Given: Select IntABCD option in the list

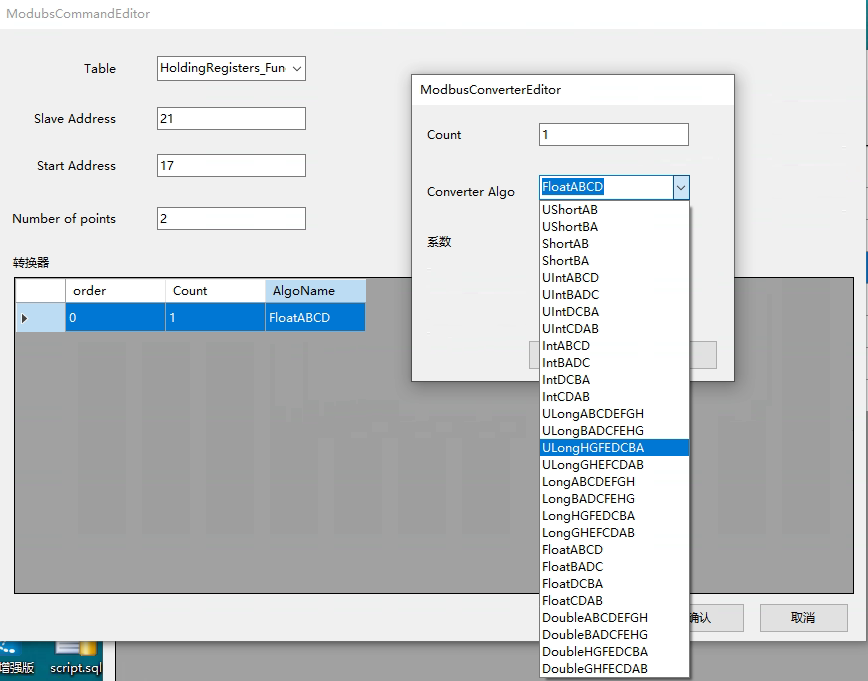Looking at the screenshot, I should pyautogui.click(x=566, y=346).
